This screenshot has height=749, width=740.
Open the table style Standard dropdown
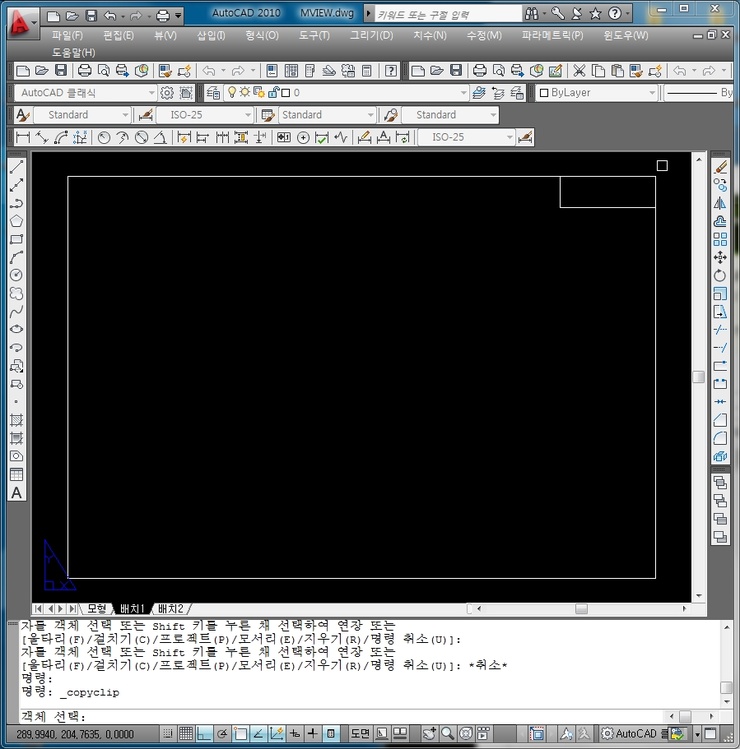click(x=327, y=115)
